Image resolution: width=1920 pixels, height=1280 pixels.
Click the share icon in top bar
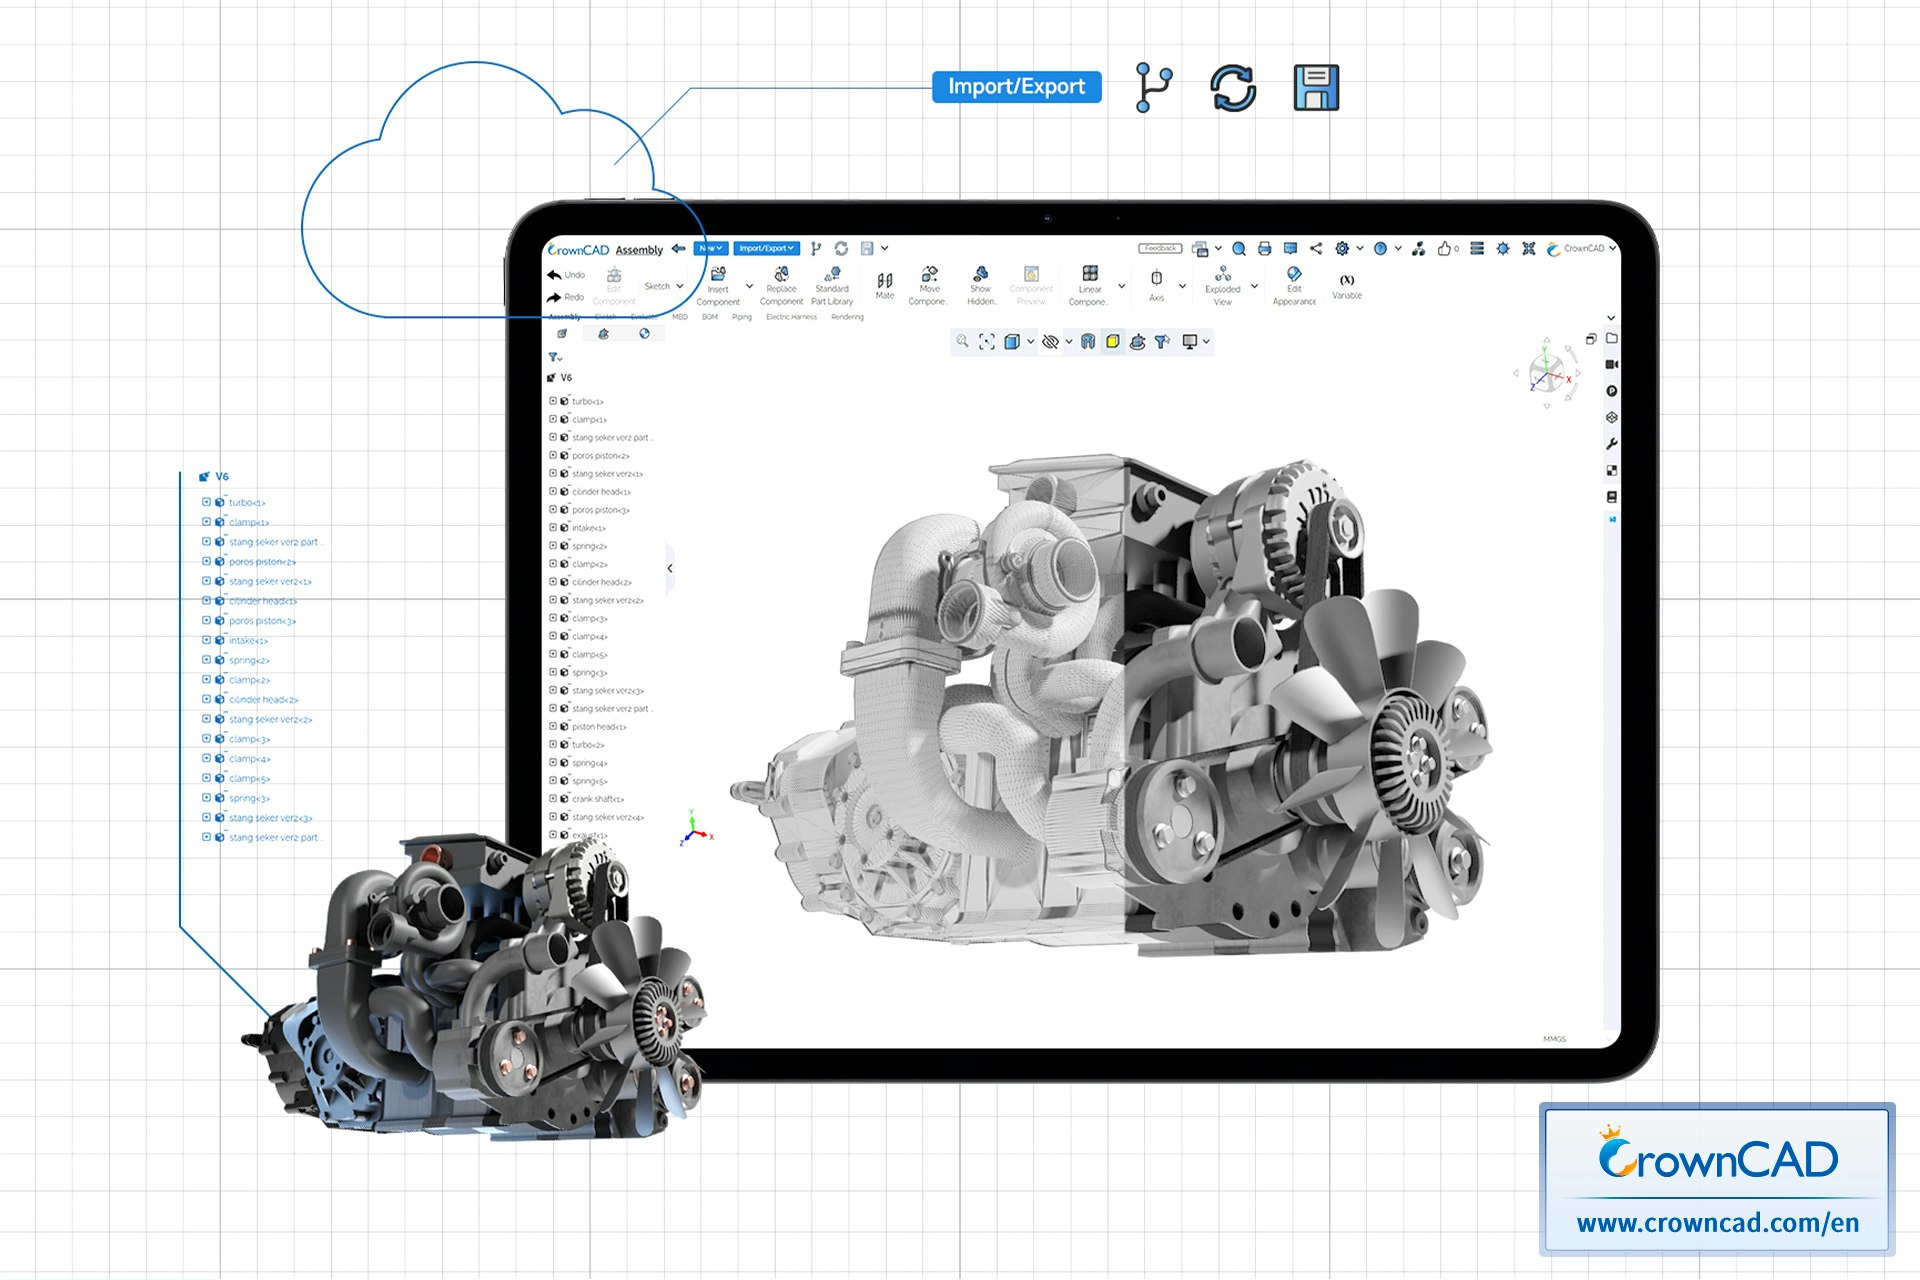coord(1316,249)
